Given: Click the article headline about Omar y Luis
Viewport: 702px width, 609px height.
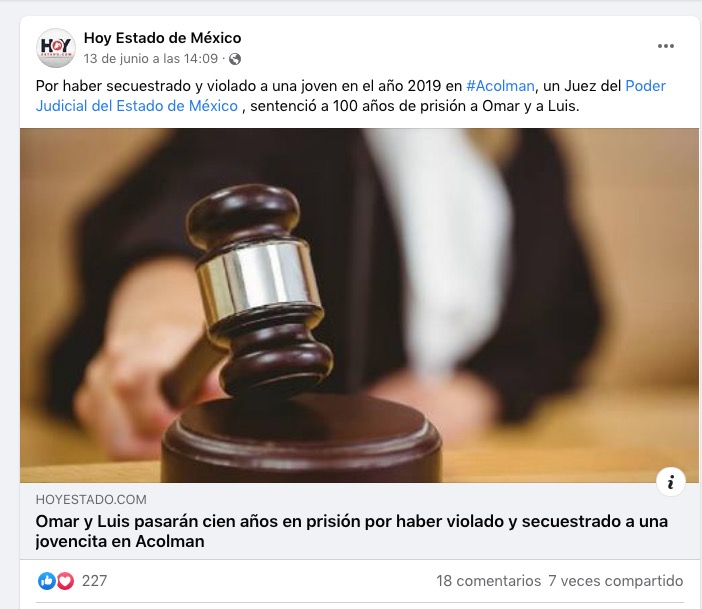Looking at the screenshot, I should [x=351, y=531].
